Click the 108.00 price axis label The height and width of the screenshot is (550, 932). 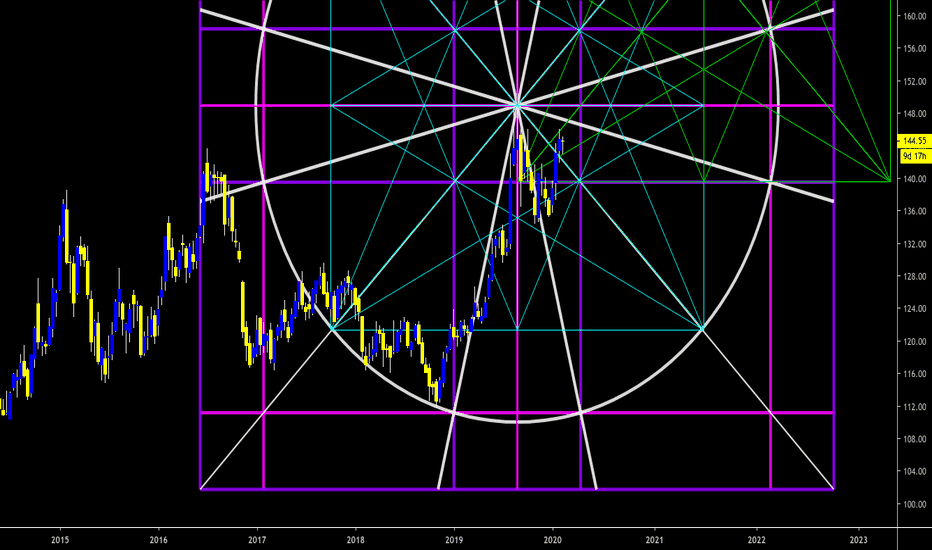point(915,439)
